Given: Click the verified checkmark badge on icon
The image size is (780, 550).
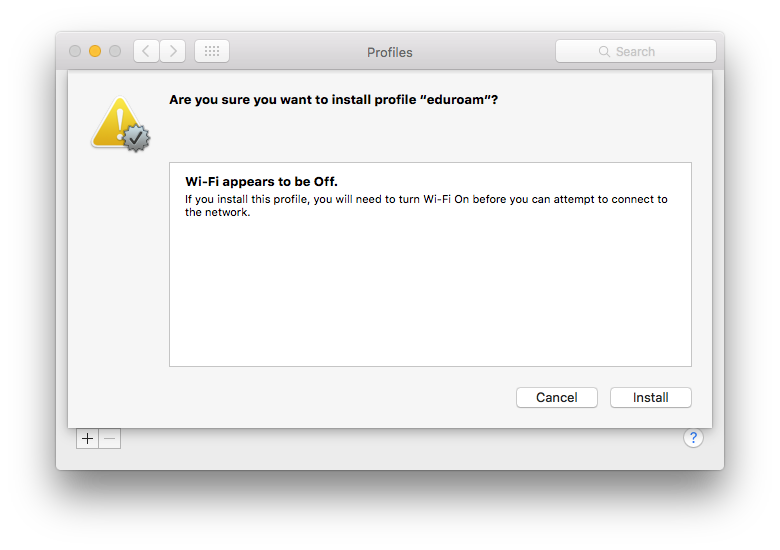Looking at the screenshot, I should 136,138.
